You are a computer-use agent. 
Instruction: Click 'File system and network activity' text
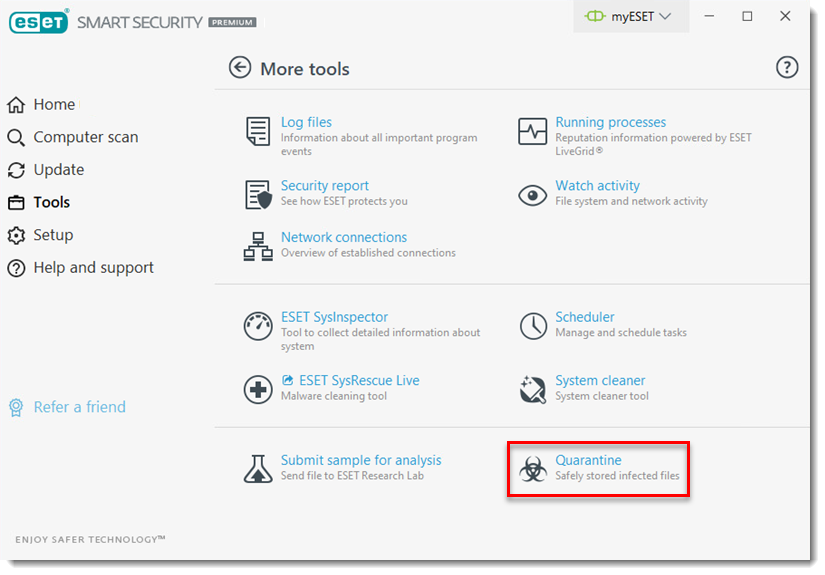631,201
